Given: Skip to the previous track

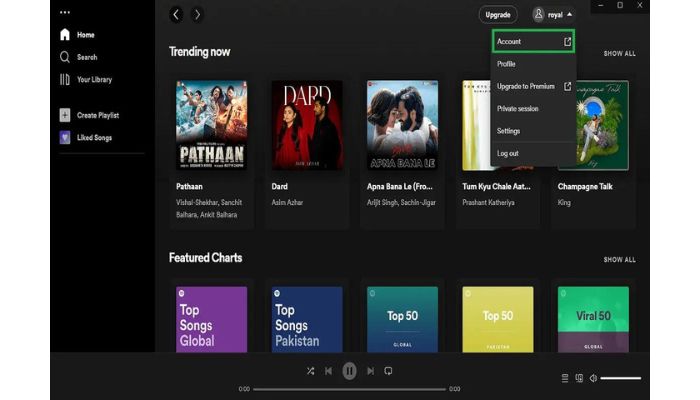Looking at the screenshot, I should click(x=329, y=371).
